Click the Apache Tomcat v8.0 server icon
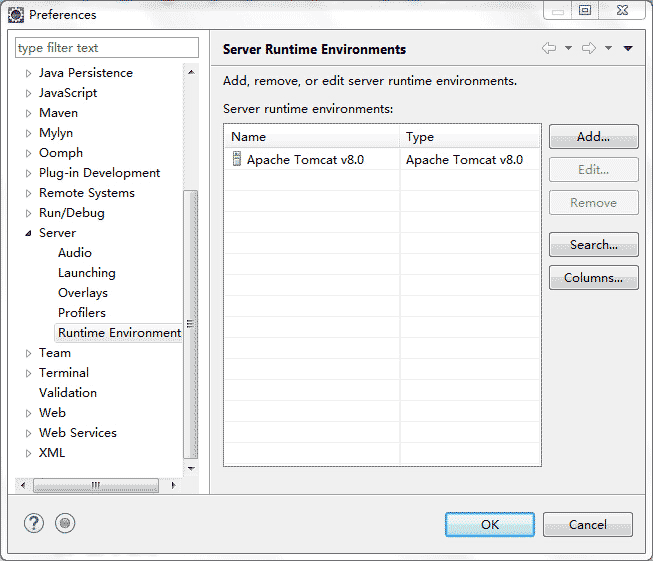The width and height of the screenshot is (653, 561). click(237, 159)
